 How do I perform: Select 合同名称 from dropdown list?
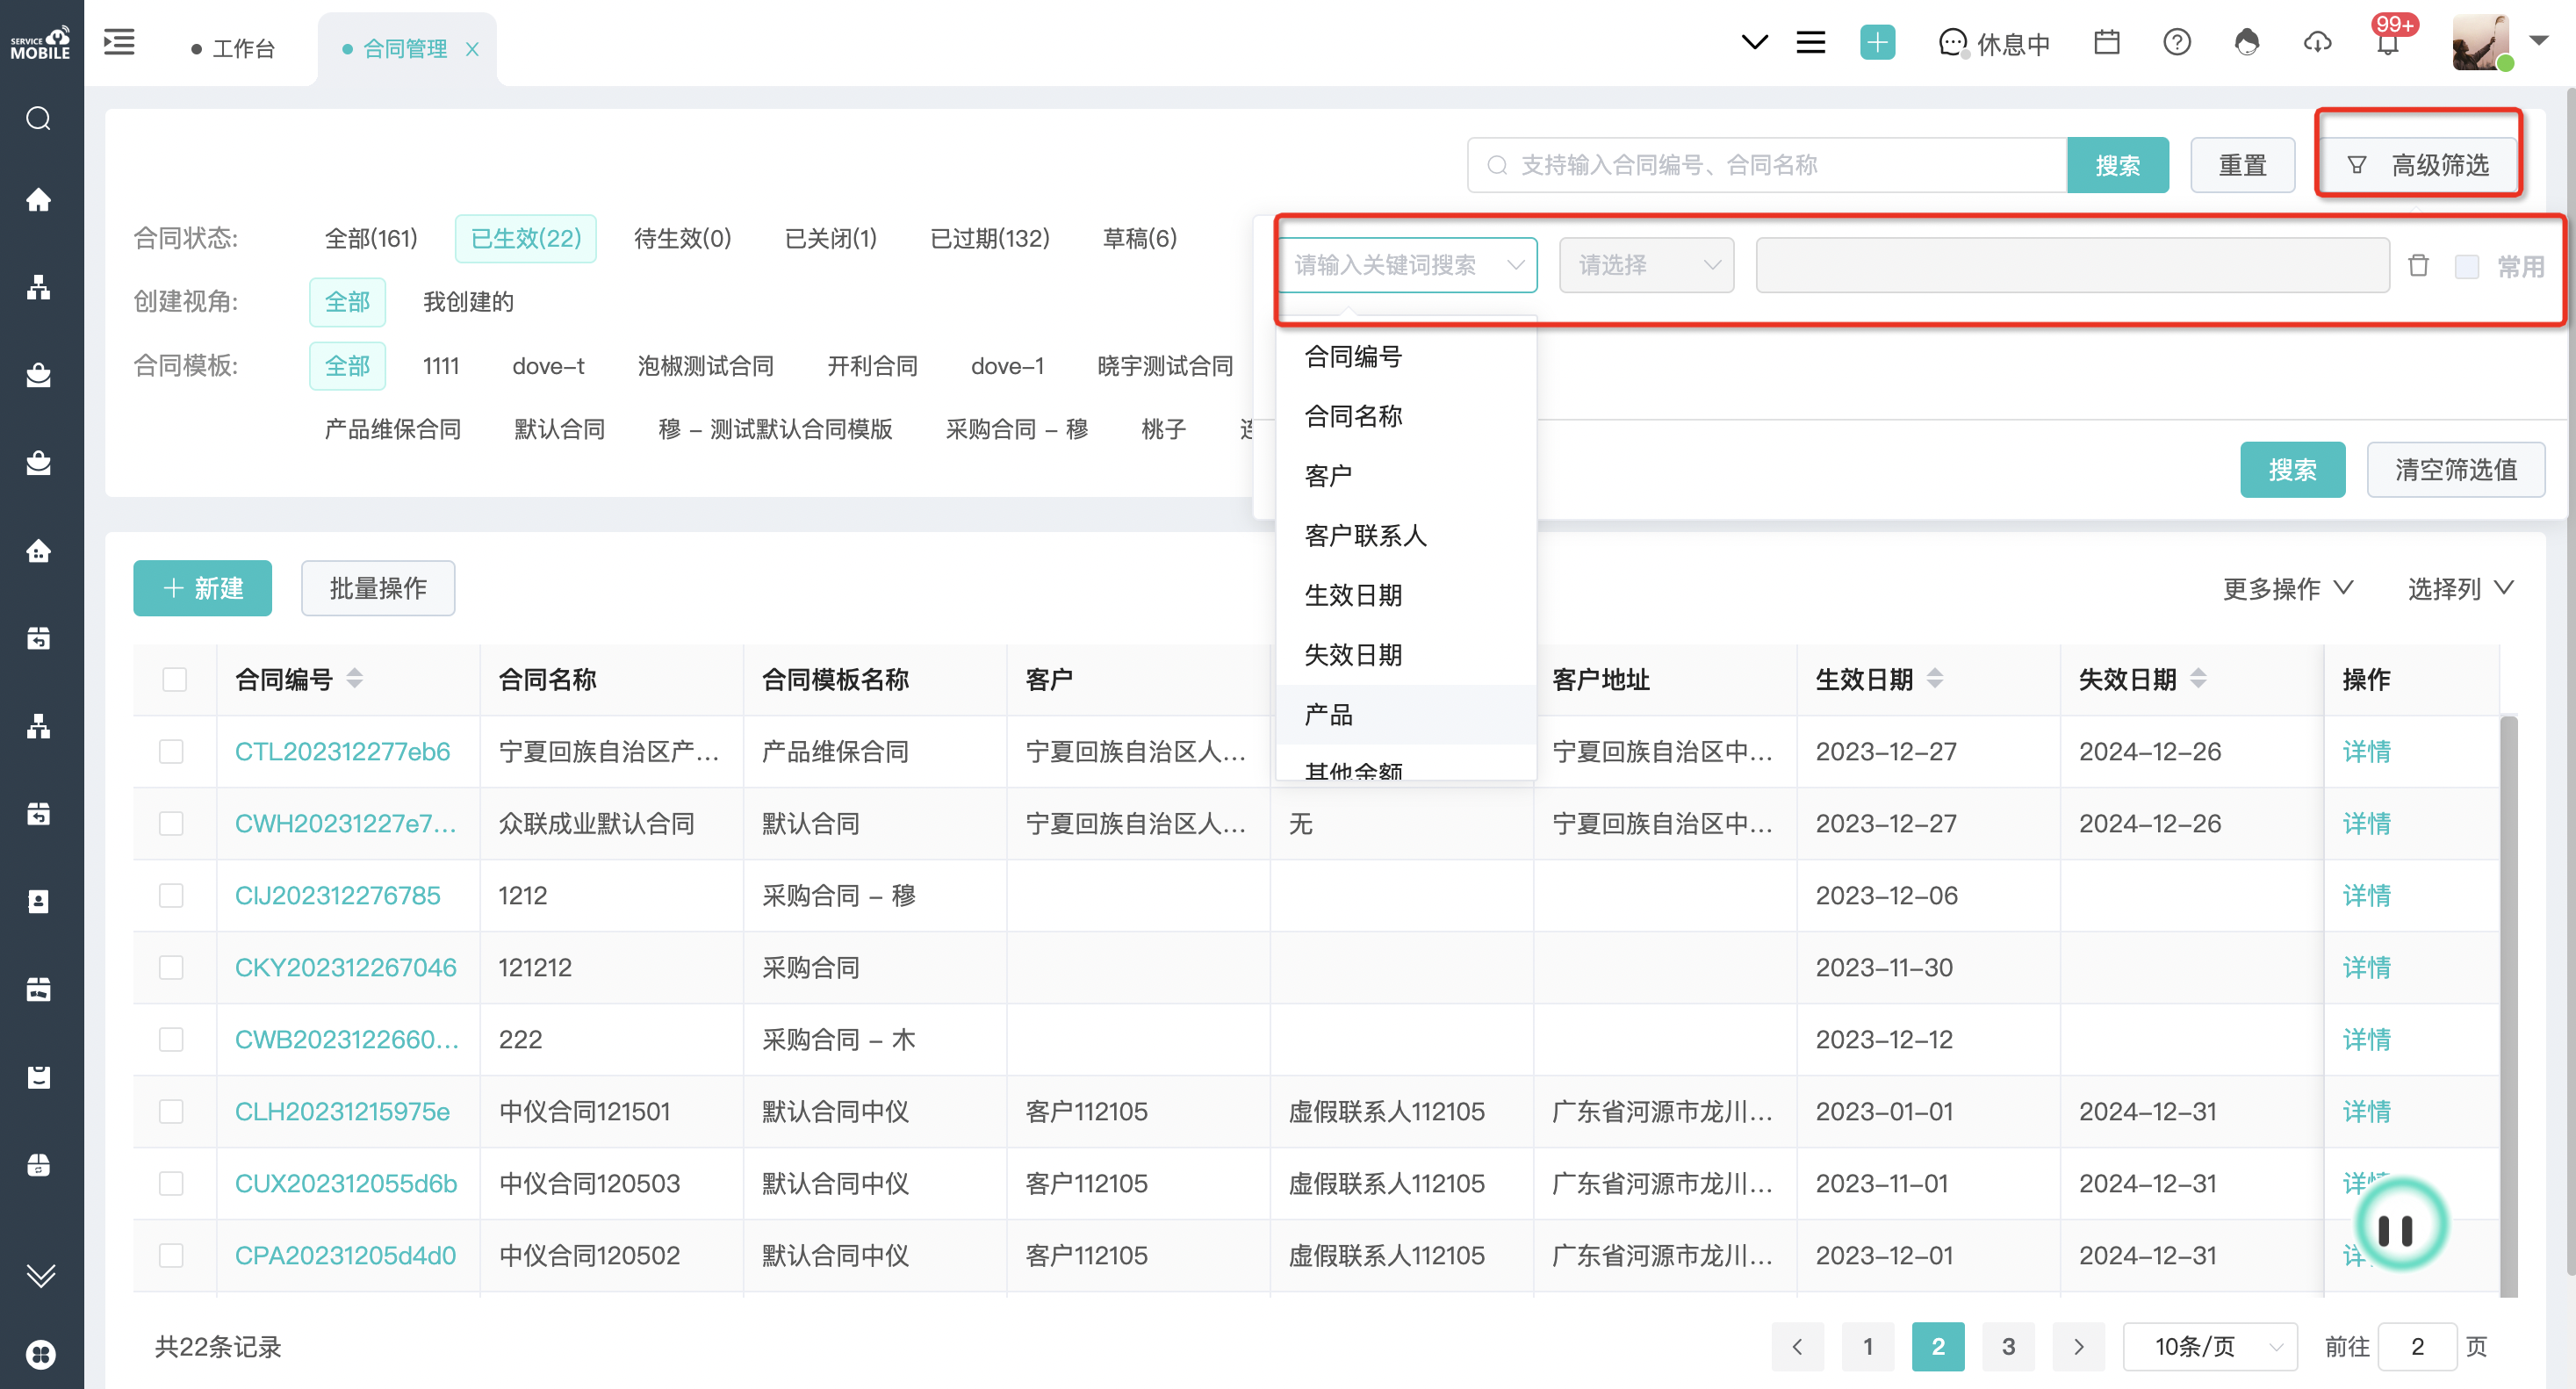pyautogui.click(x=1406, y=416)
